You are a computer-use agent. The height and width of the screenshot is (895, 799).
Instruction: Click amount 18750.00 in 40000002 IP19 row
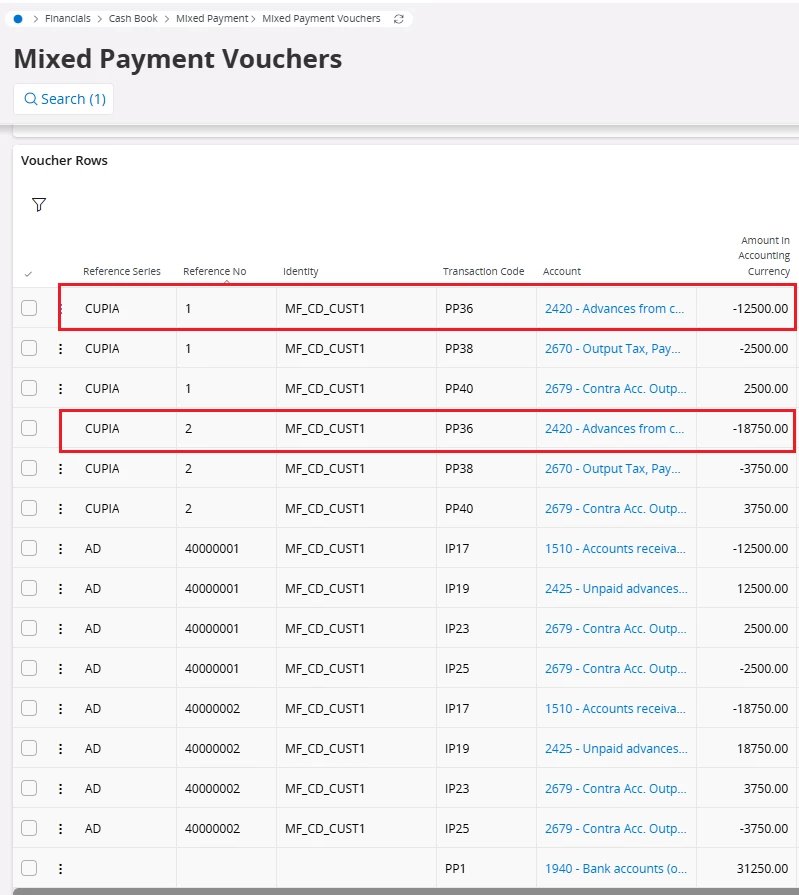coord(762,748)
